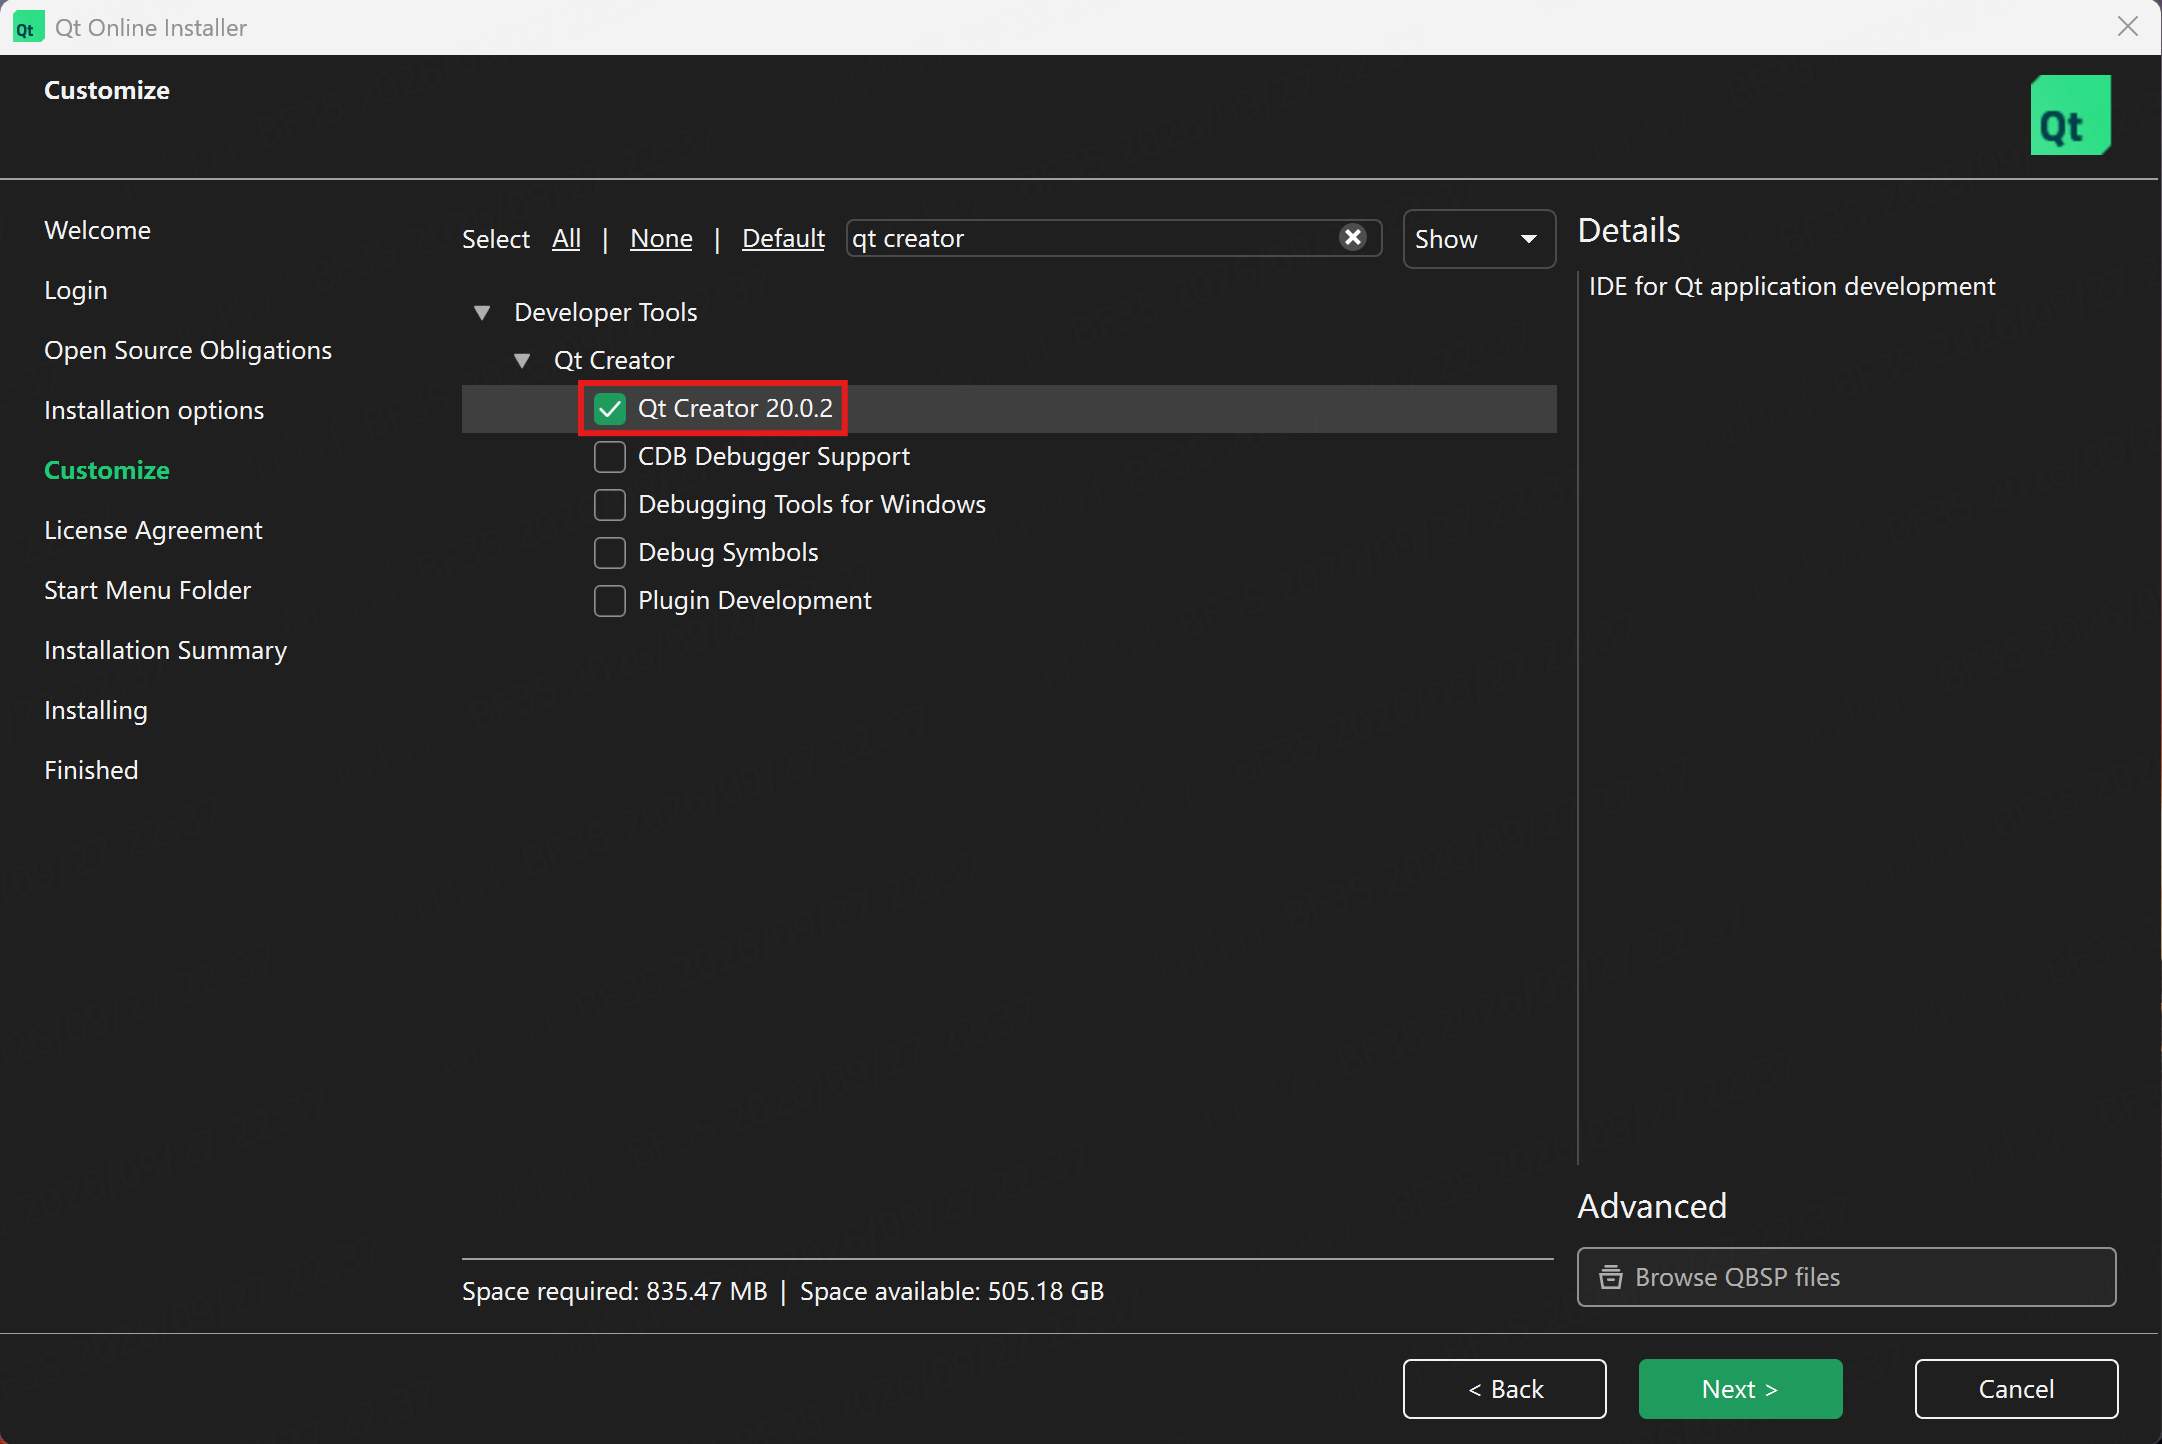
Task: Close the Qt Online Installer window
Action: coord(2127,27)
